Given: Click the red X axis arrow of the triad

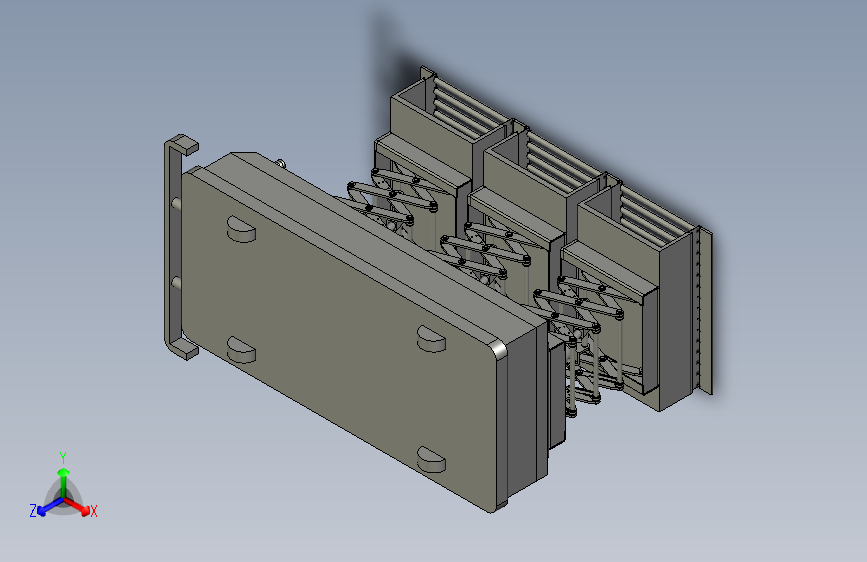Looking at the screenshot, I should 77,506.
